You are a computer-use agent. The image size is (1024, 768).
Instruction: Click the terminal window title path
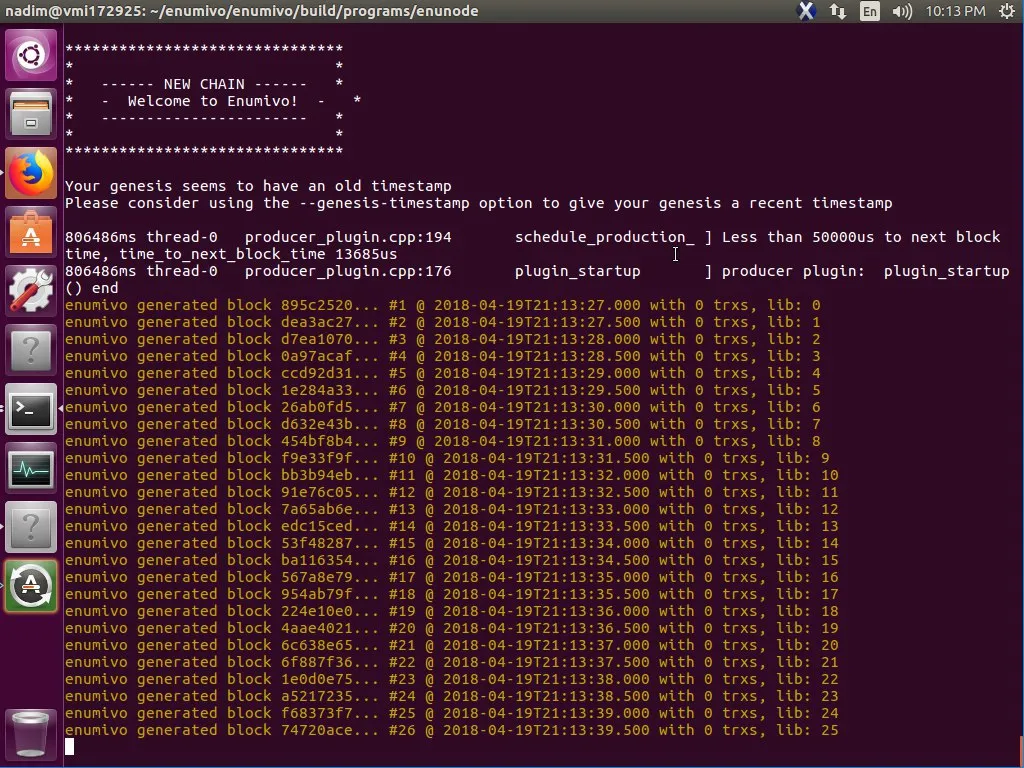[242, 11]
